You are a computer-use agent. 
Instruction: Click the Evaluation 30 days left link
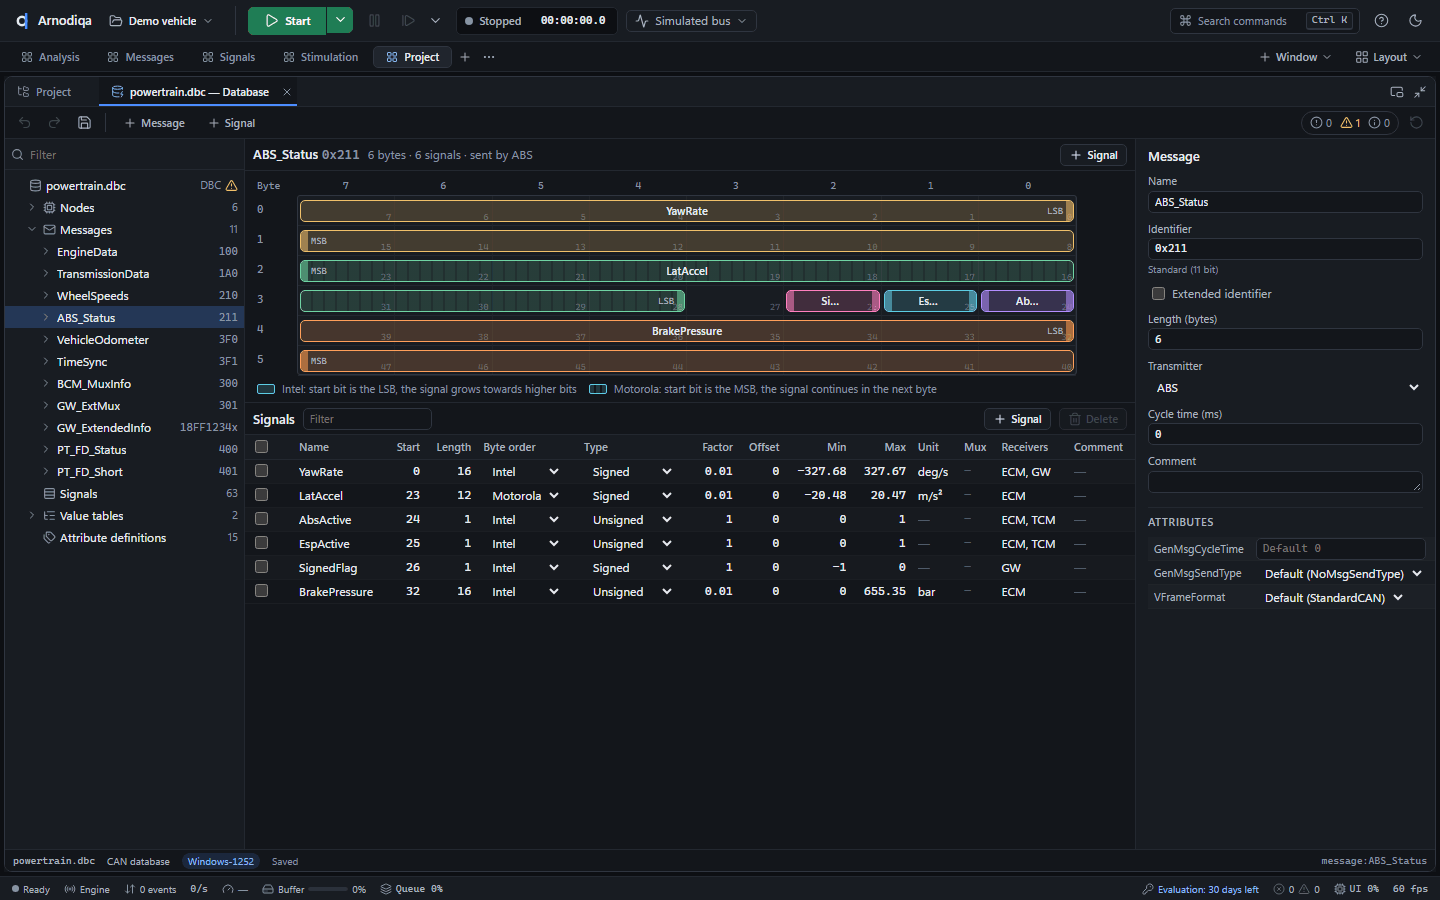tap(1200, 889)
